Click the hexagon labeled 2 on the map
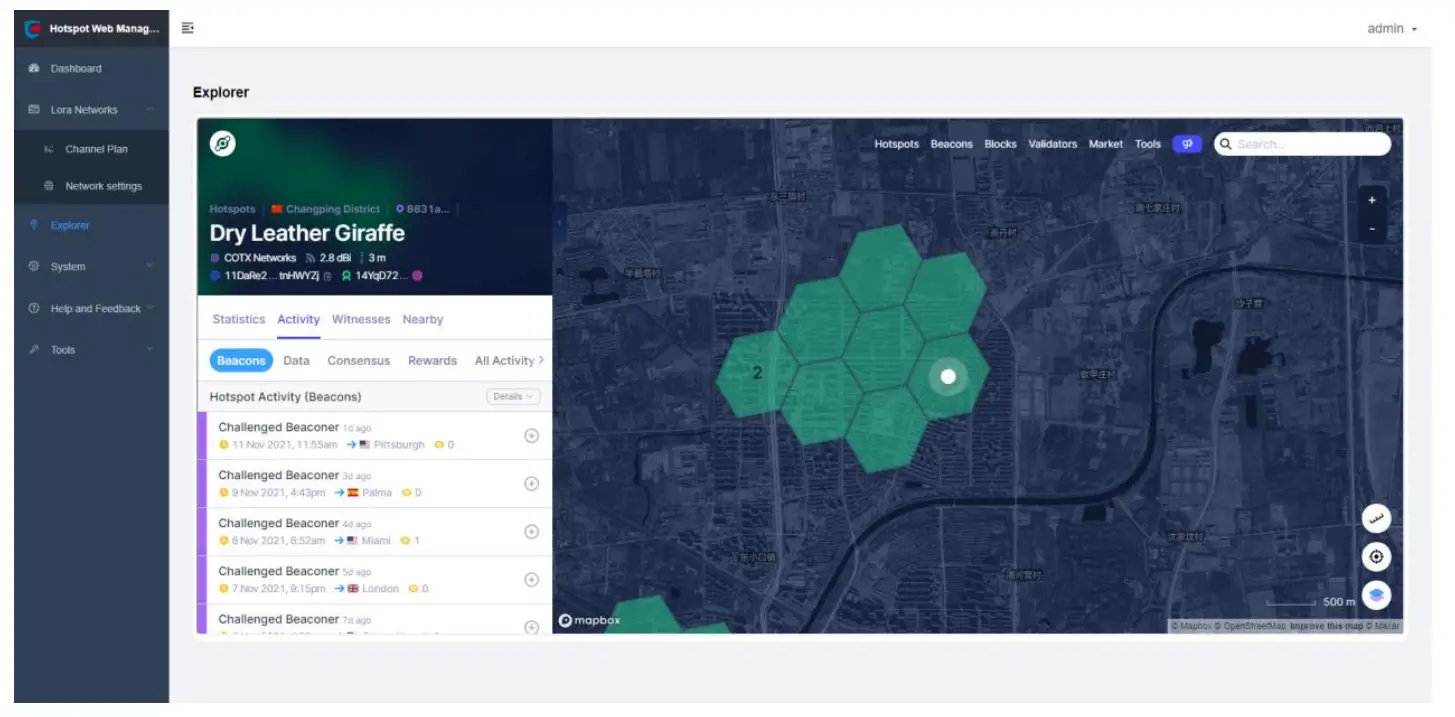This screenshot has height=717, width=1455. click(x=757, y=373)
